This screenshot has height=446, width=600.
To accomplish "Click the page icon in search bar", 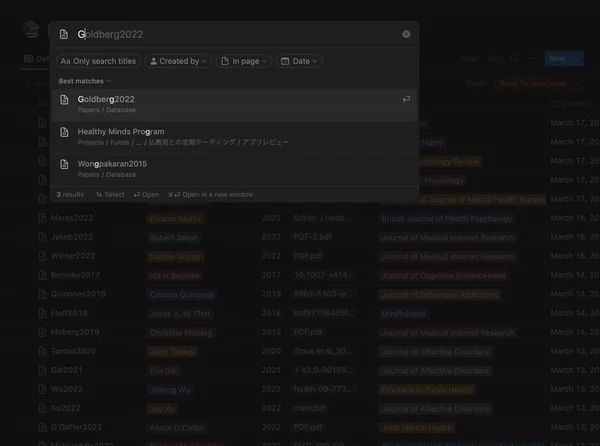I will (64, 34).
